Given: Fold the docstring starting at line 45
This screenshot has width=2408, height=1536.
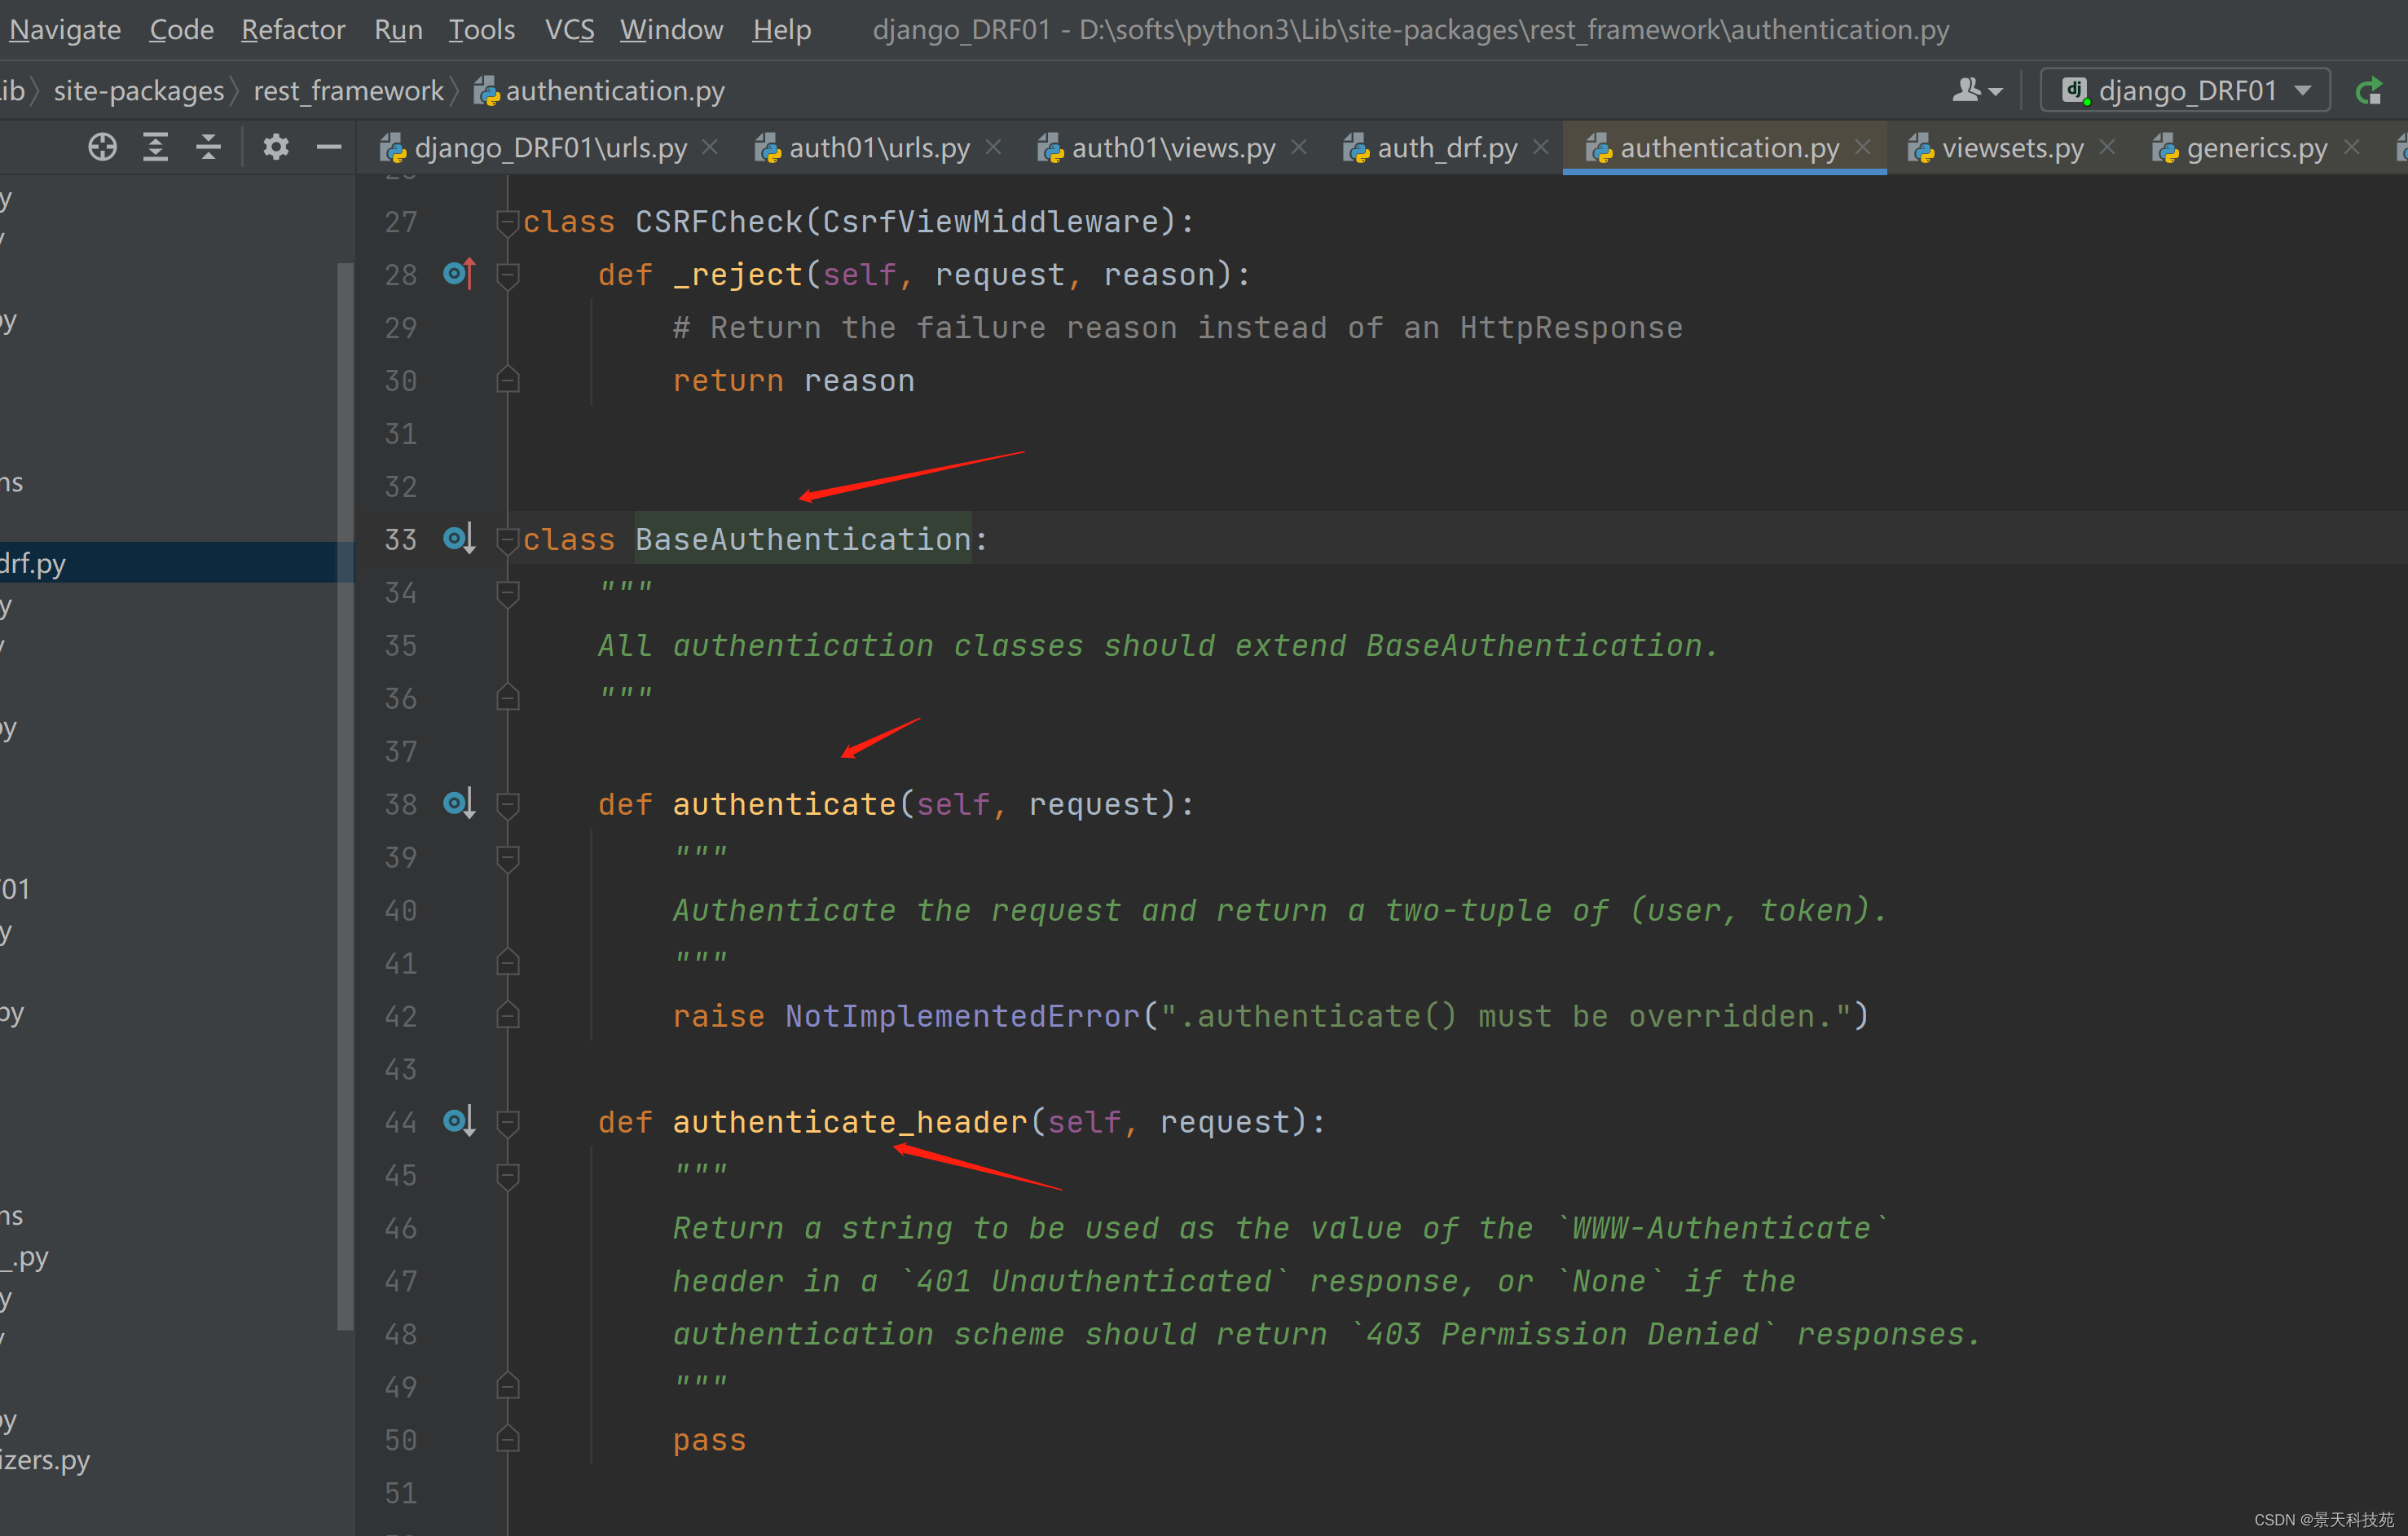Looking at the screenshot, I should pos(508,1175).
